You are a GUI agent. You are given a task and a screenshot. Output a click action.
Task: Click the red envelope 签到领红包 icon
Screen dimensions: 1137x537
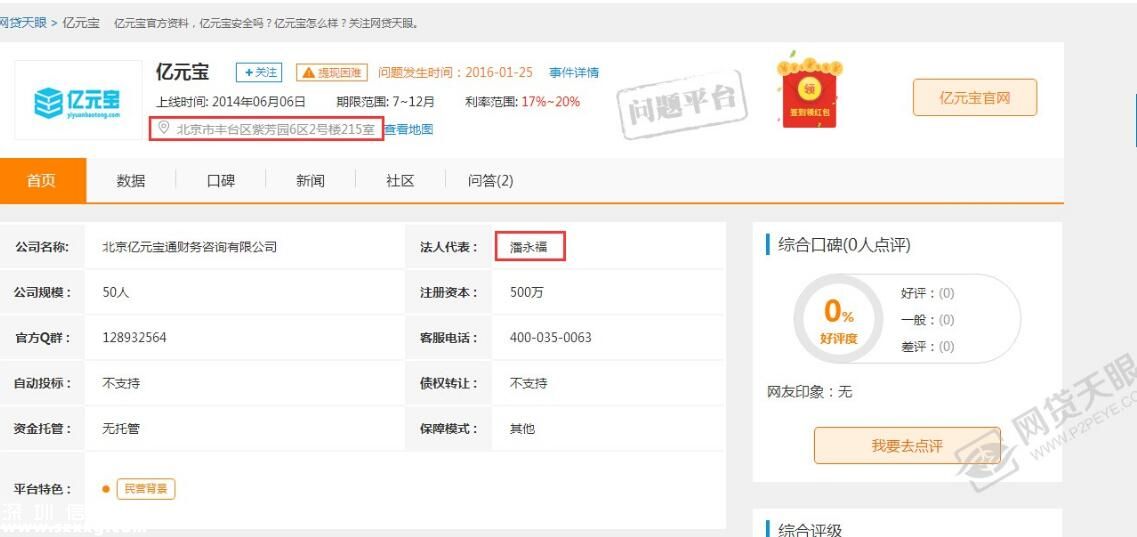[x=809, y=89]
